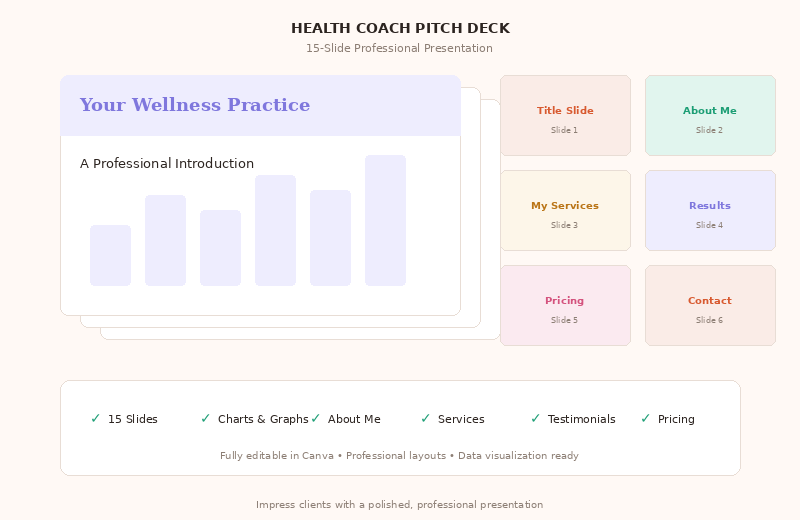Click the tallest bar in the chart
Viewport: 800px width, 520px height.
pyautogui.click(x=385, y=220)
